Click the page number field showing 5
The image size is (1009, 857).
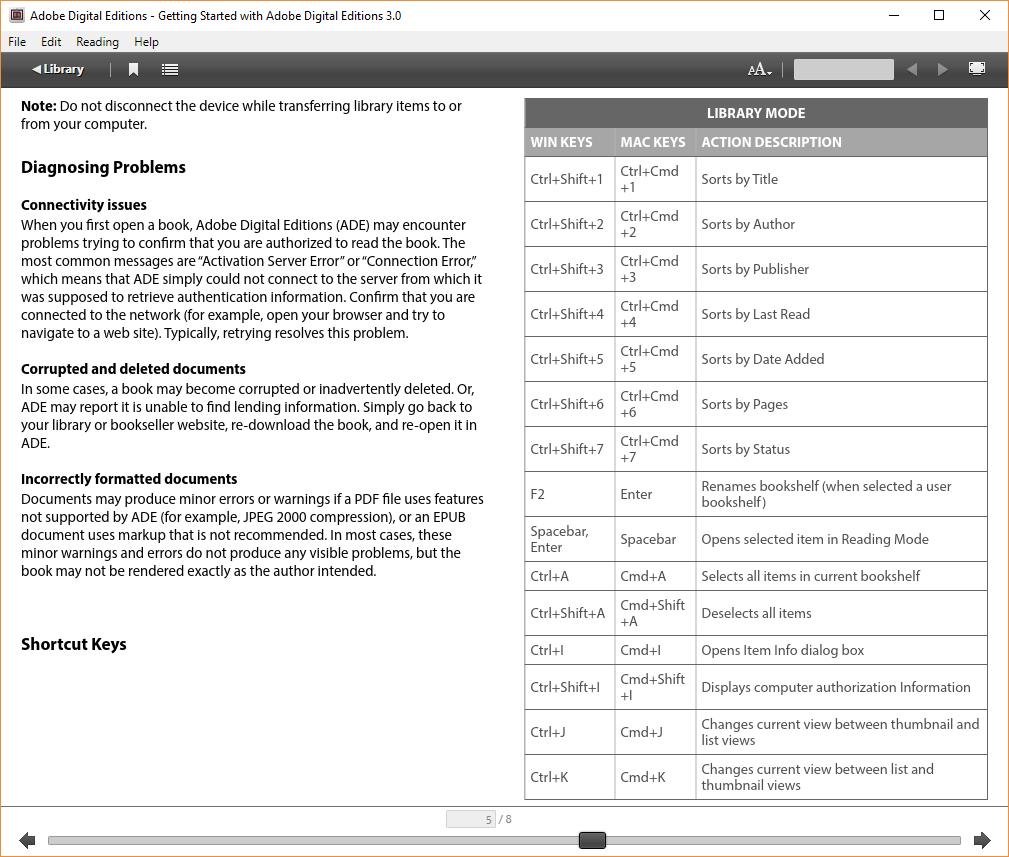tap(470, 819)
